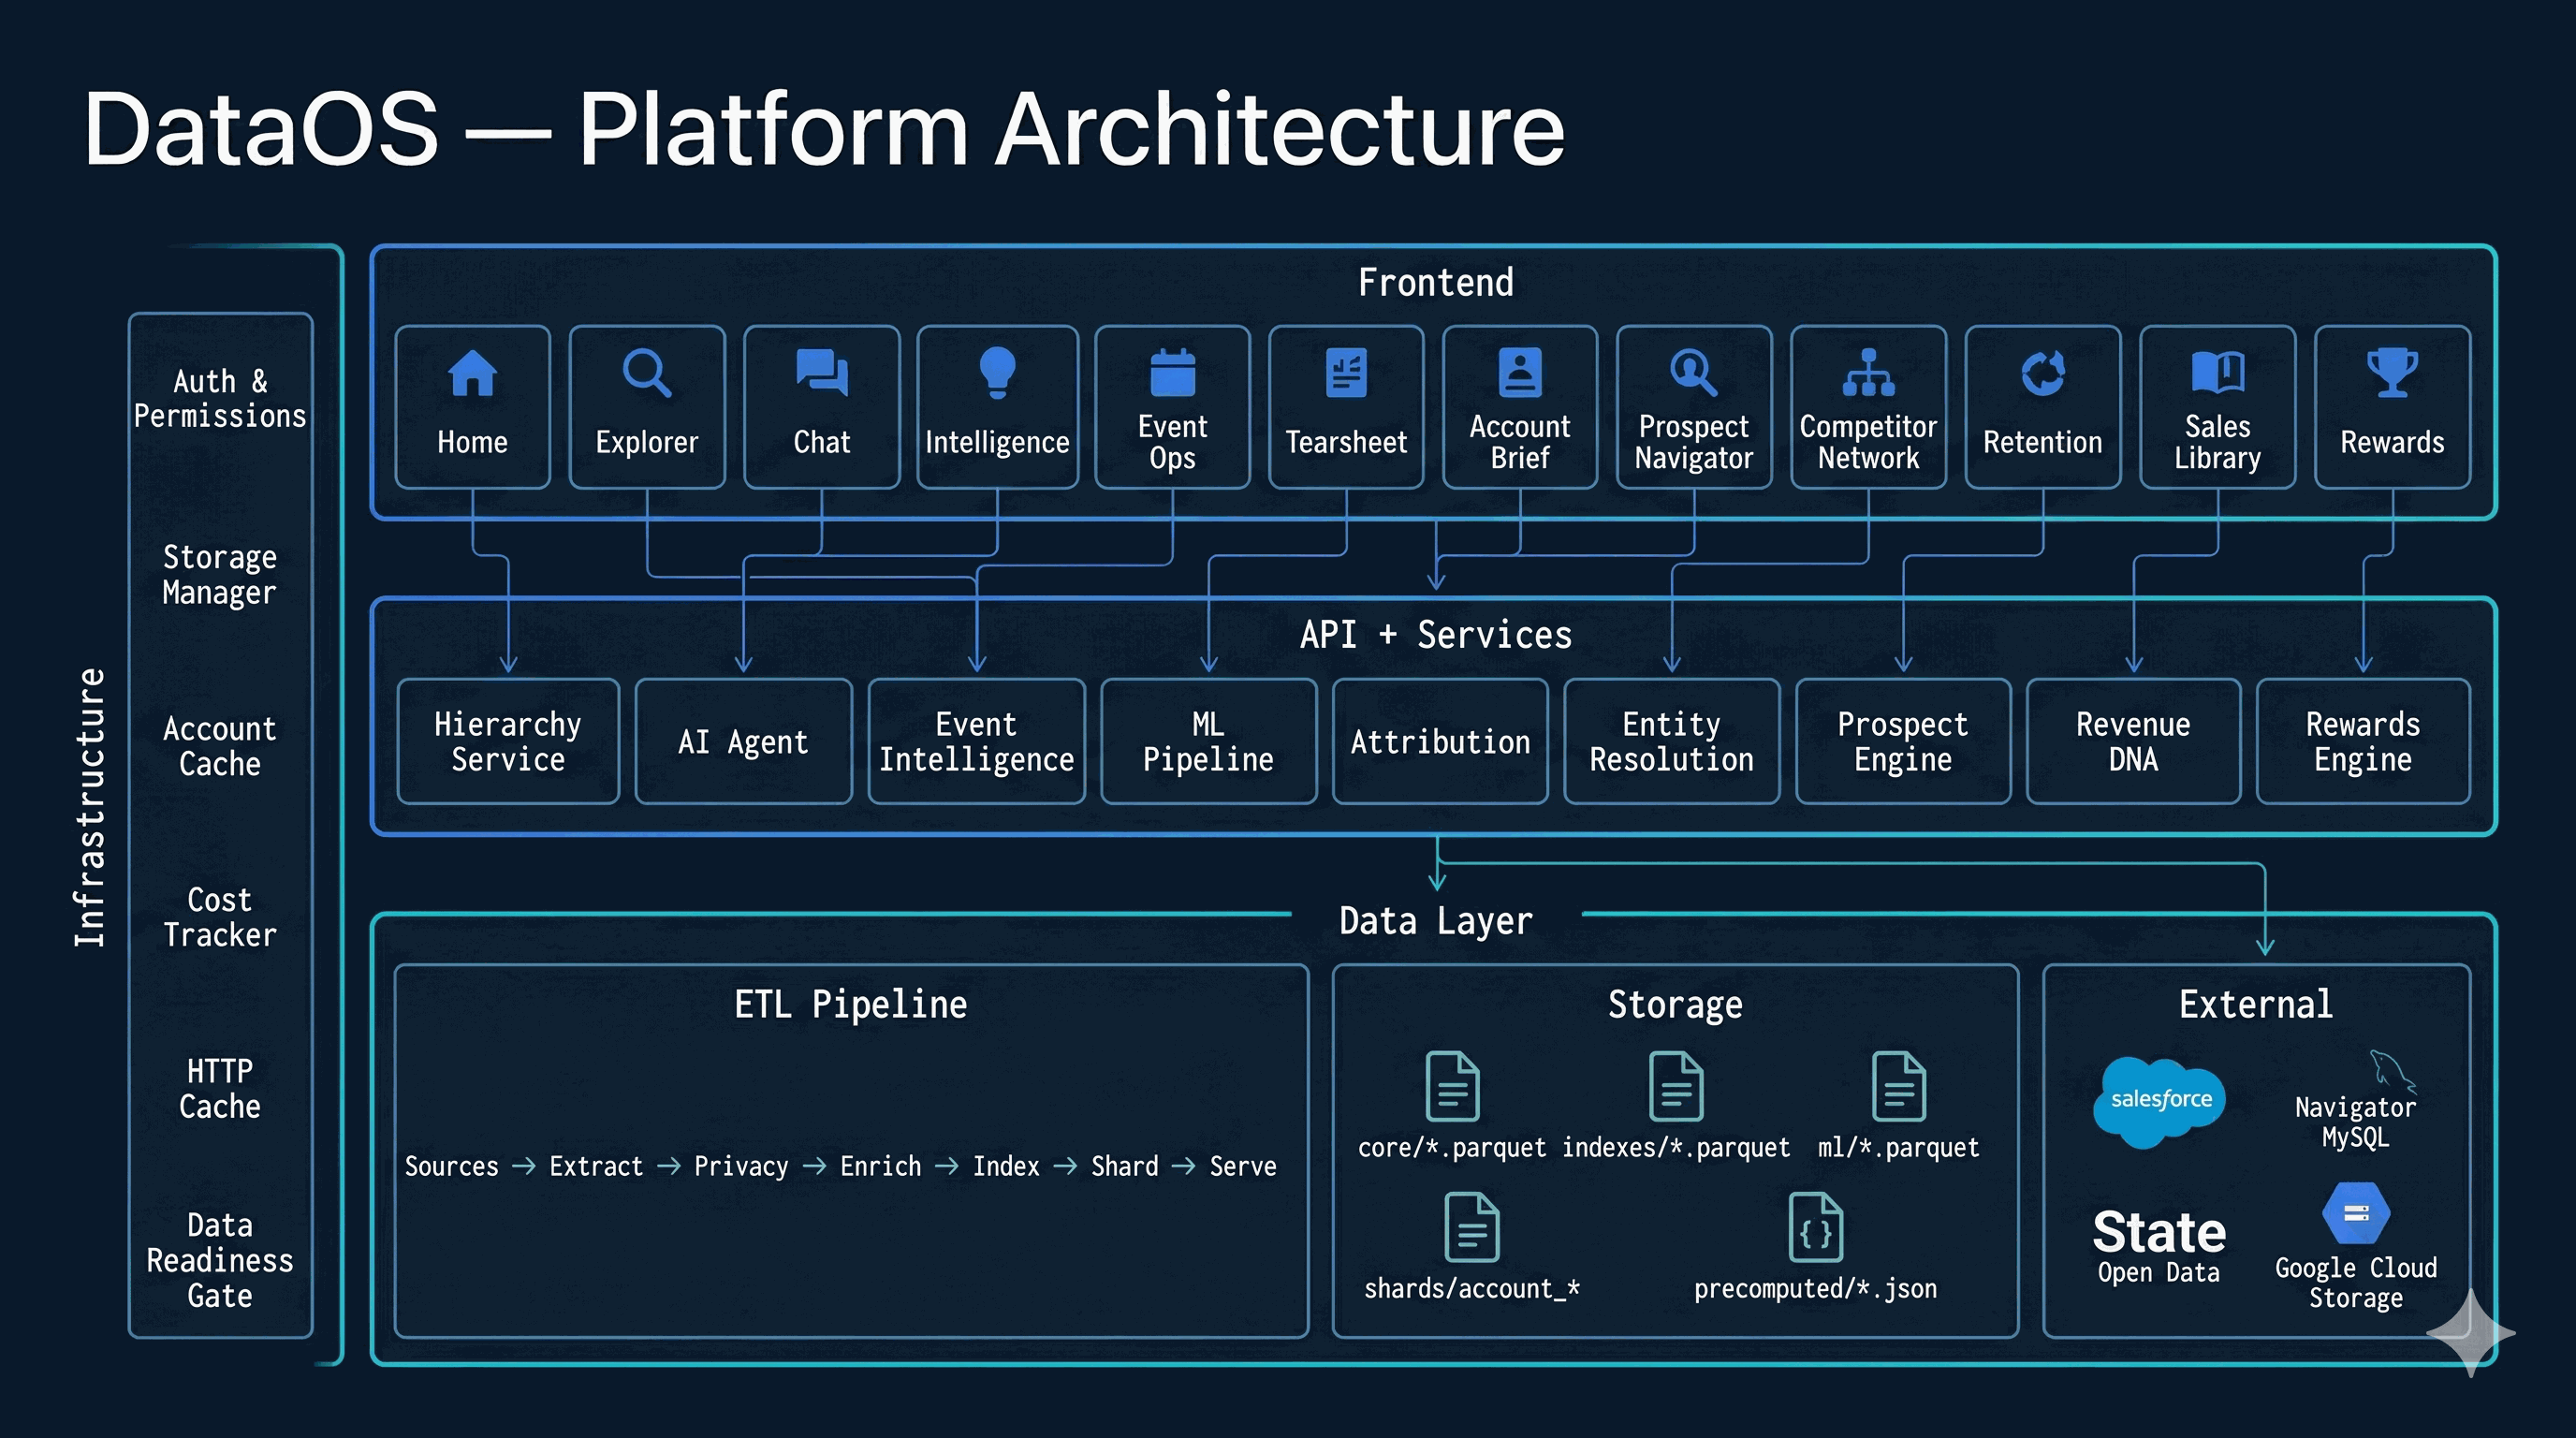Select the Hierarchy Service box
The height and width of the screenshot is (1438, 2576).
(x=508, y=741)
